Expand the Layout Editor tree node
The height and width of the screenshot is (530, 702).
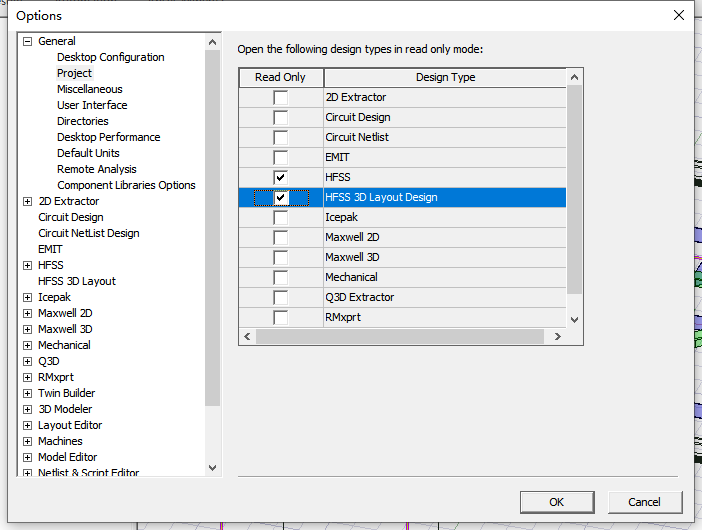tap(28, 425)
